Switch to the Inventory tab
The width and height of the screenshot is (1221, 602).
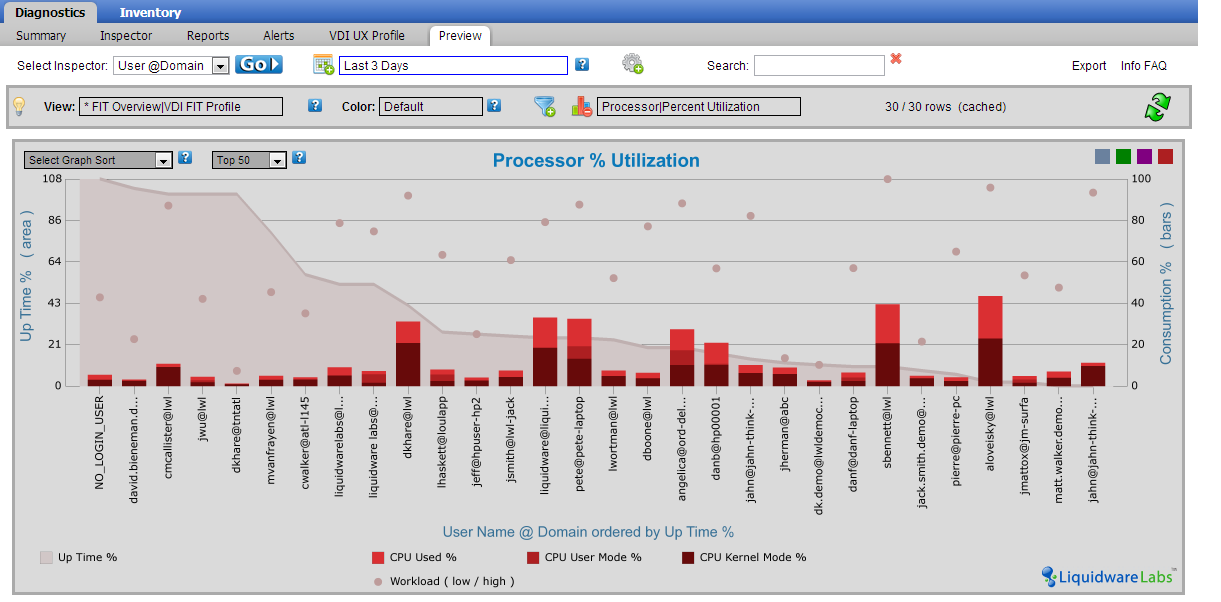(x=150, y=13)
